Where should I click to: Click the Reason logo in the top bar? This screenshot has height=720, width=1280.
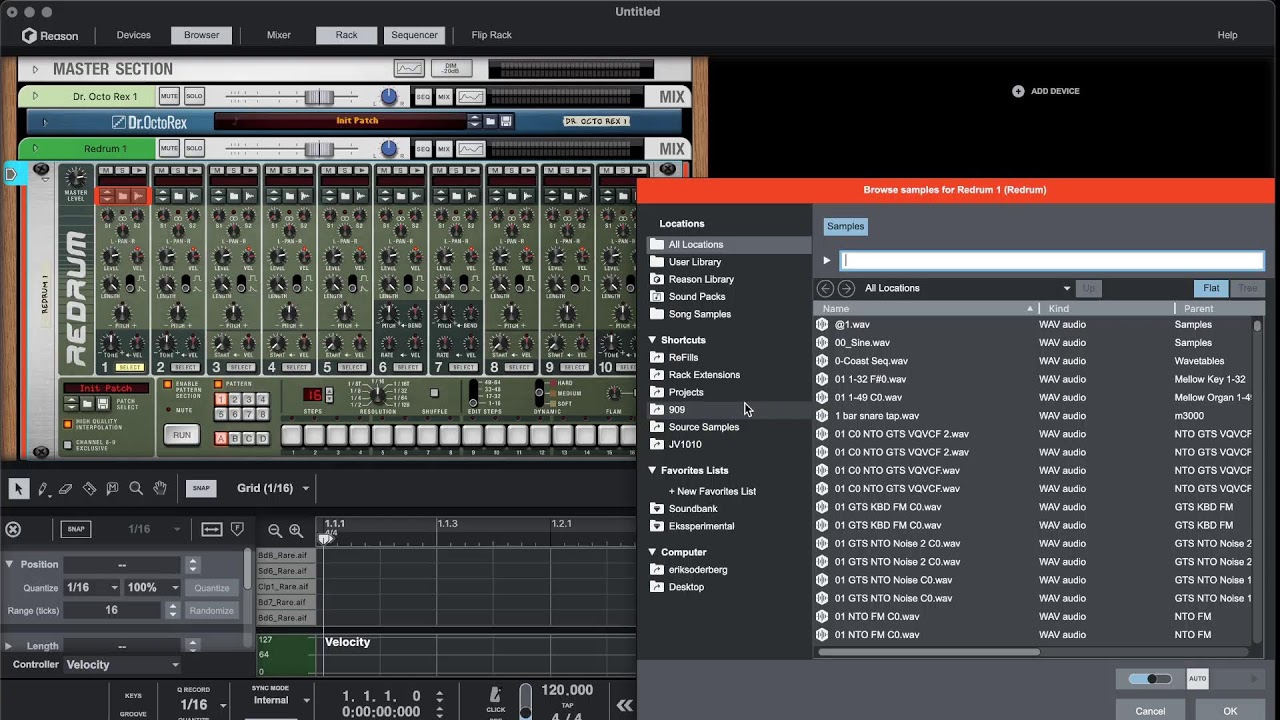coord(51,35)
